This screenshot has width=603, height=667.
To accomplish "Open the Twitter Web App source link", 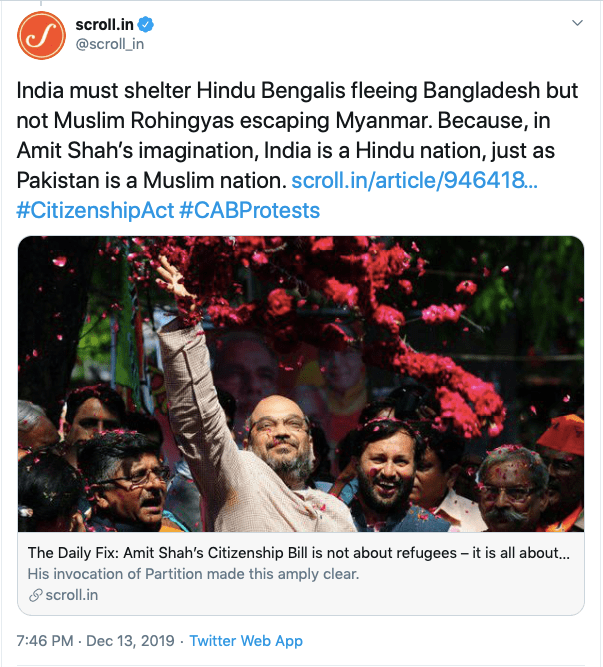I will click(x=246, y=640).
